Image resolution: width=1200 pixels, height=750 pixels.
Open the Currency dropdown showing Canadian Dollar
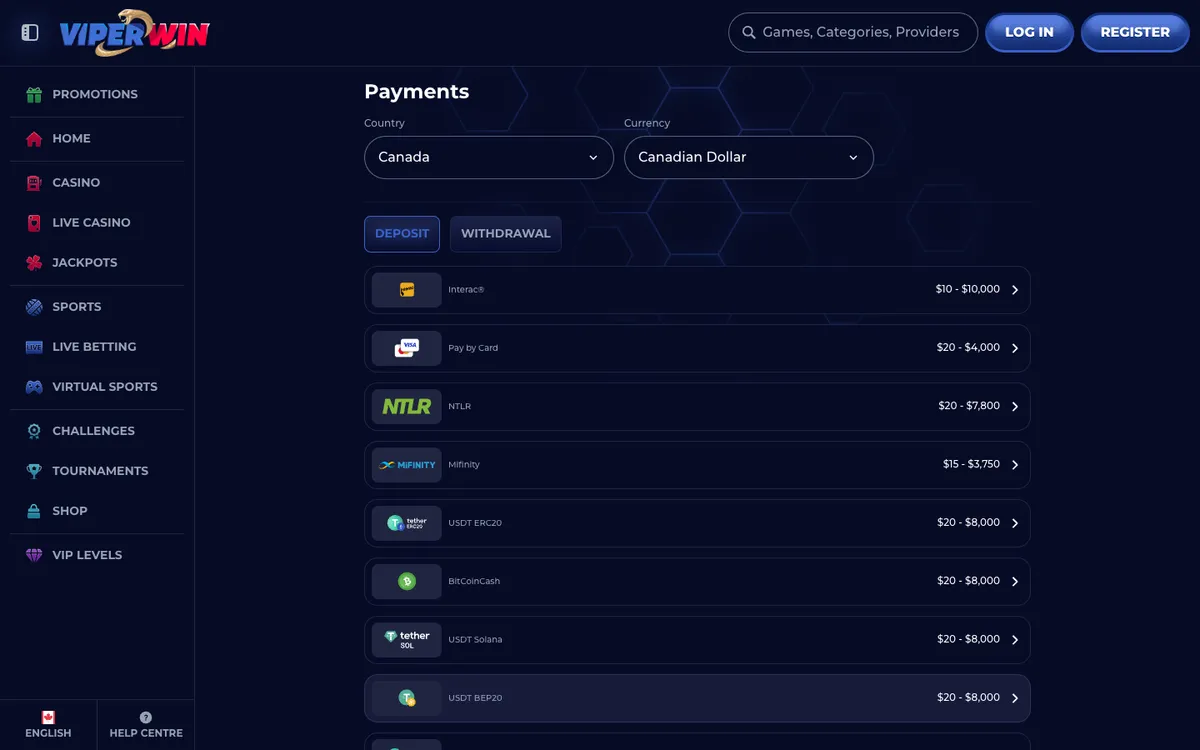pyautogui.click(x=749, y=158)
